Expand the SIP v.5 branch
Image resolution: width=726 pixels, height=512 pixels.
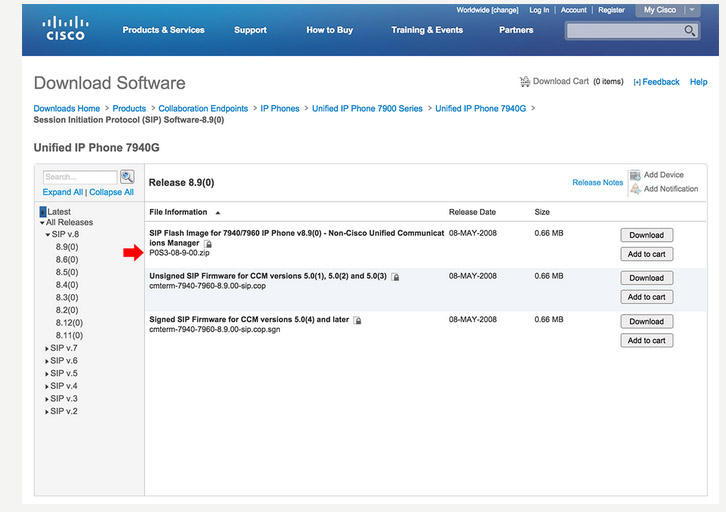47,374
